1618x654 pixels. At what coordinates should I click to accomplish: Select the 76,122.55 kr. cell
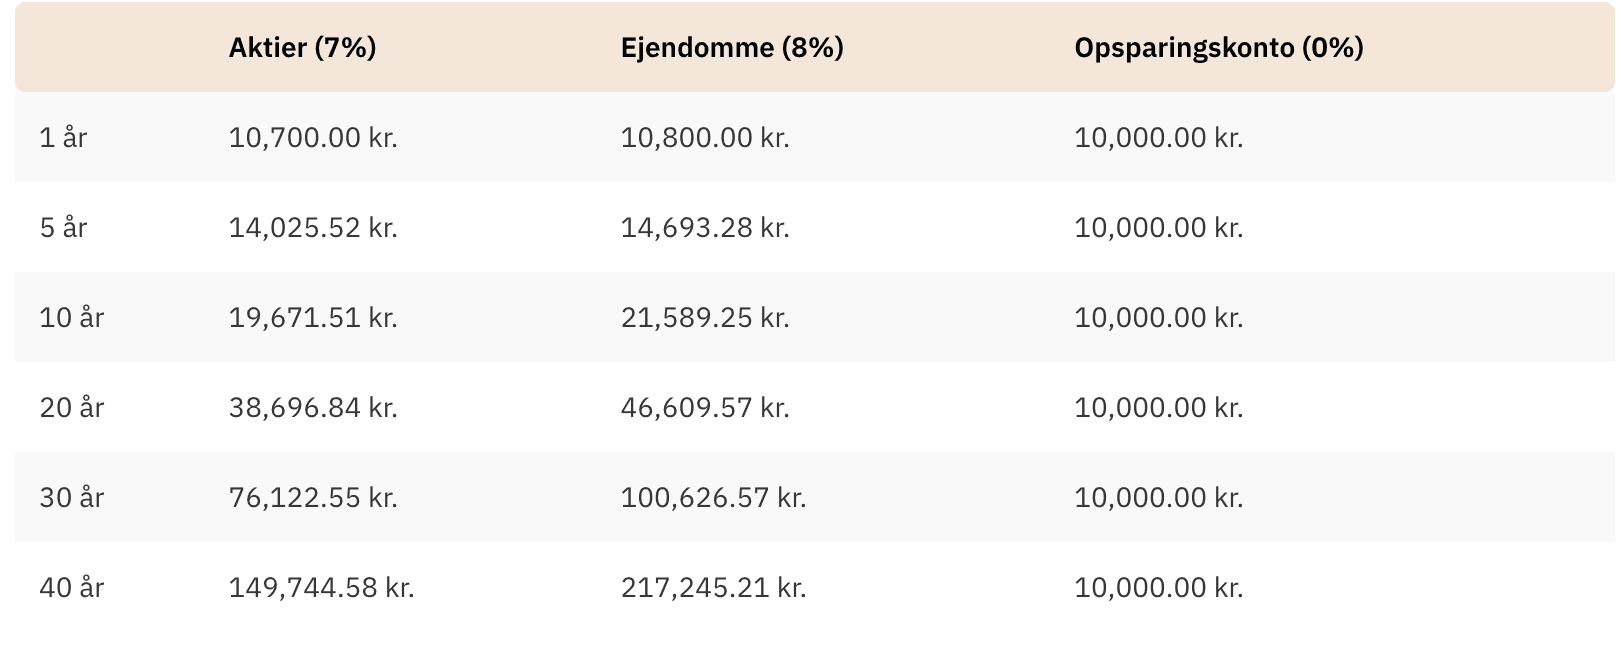pos(313,498)
